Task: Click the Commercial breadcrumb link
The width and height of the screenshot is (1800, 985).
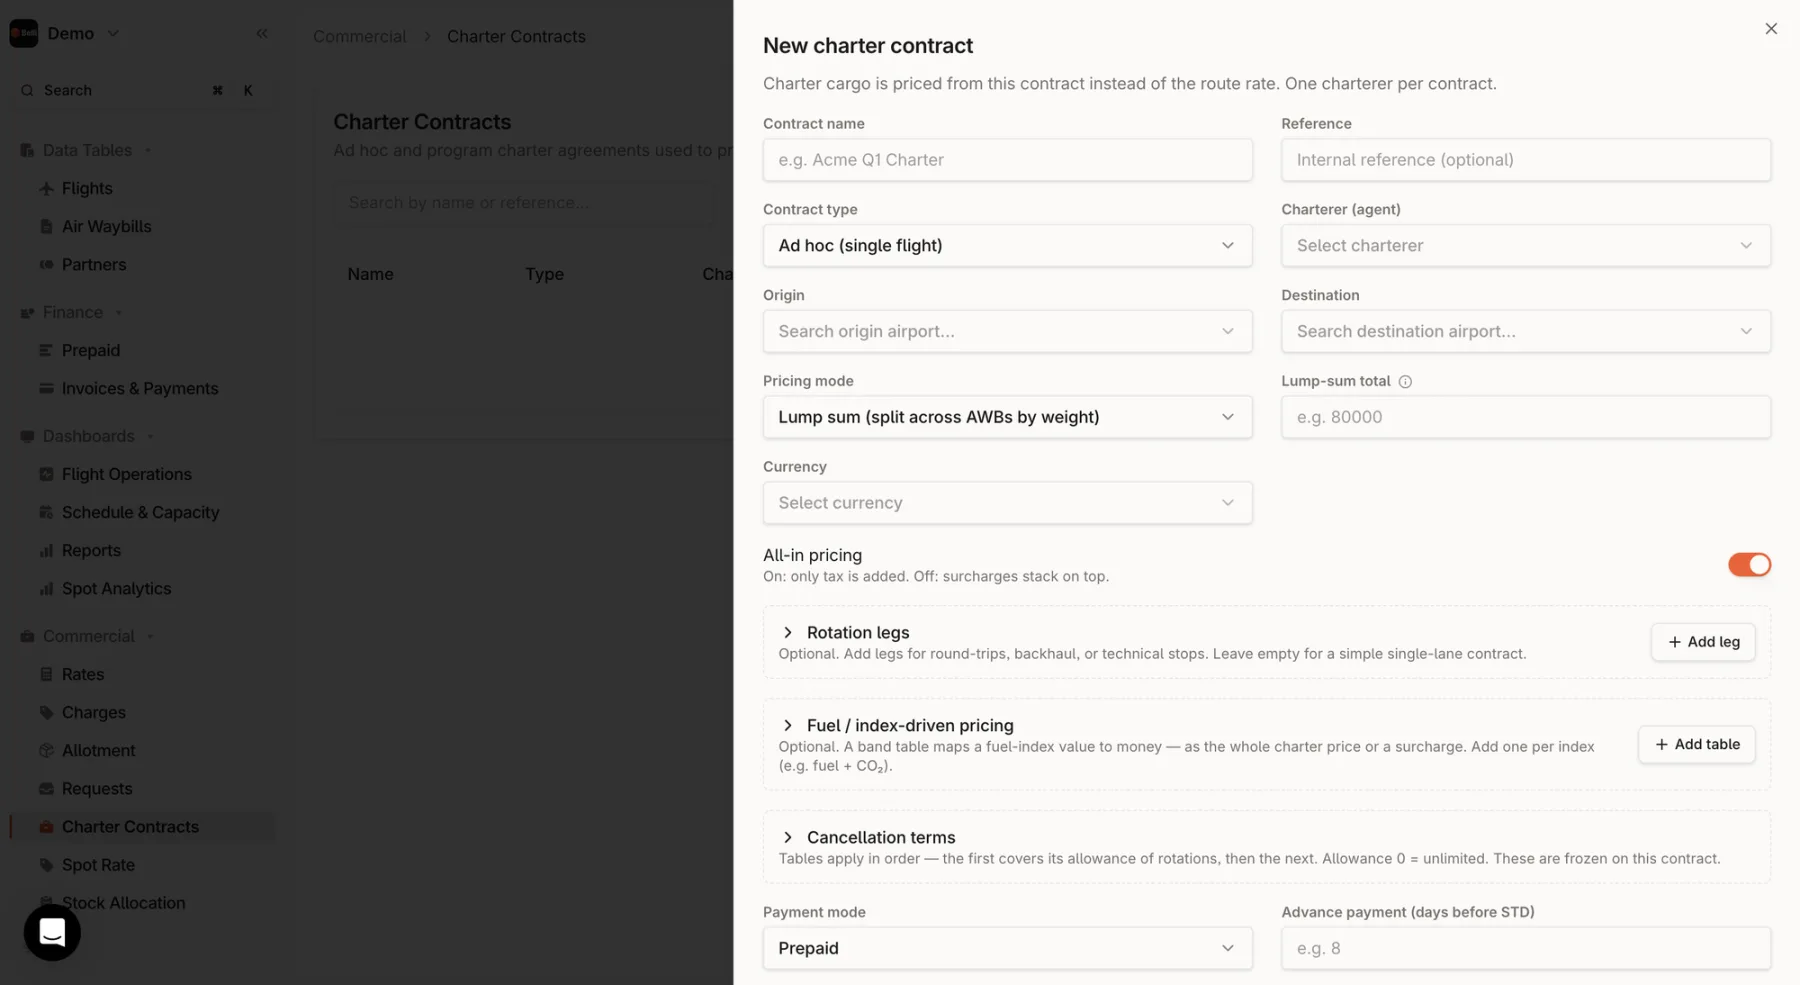Action: pos(360,36)
